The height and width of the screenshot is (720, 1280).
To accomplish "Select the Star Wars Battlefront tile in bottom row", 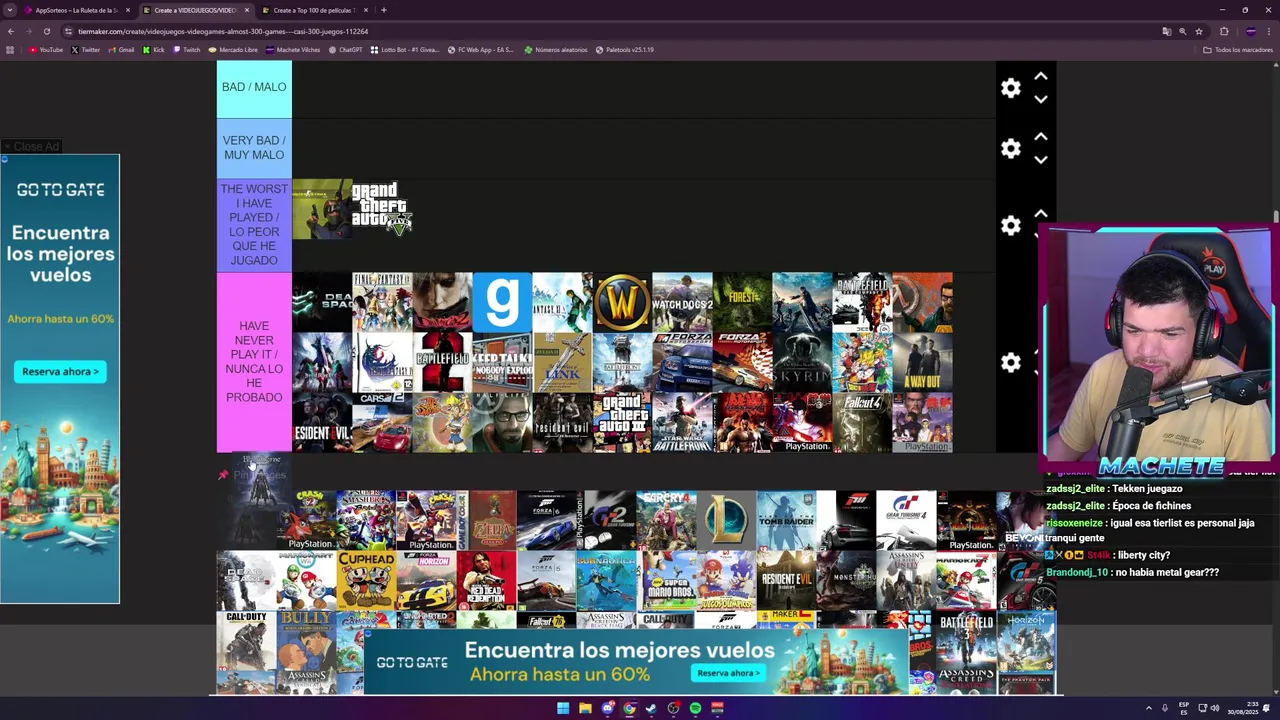I will tap(682, 422).
